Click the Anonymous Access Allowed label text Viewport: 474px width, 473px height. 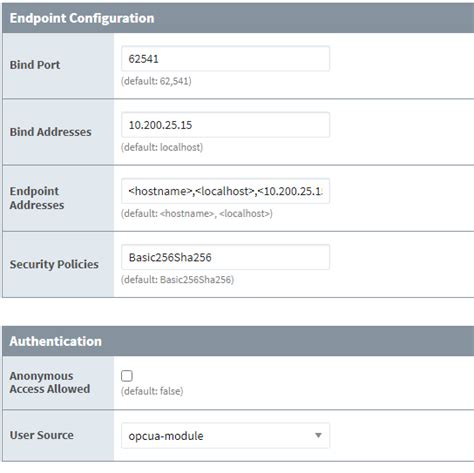click(x=50, y=382)
